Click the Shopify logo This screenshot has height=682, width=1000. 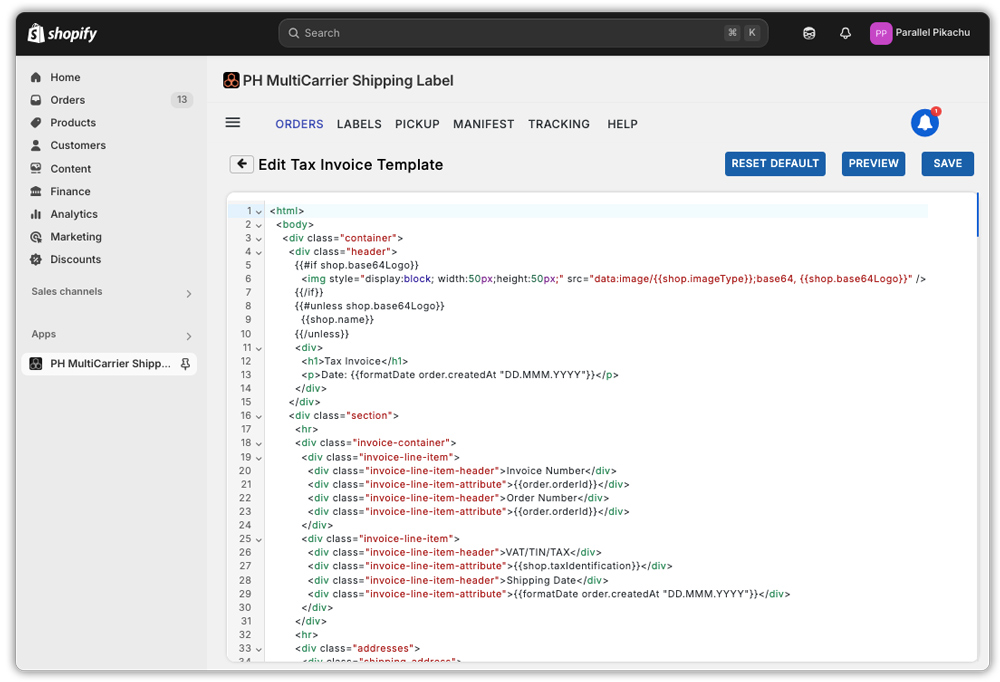coord(62,33)
